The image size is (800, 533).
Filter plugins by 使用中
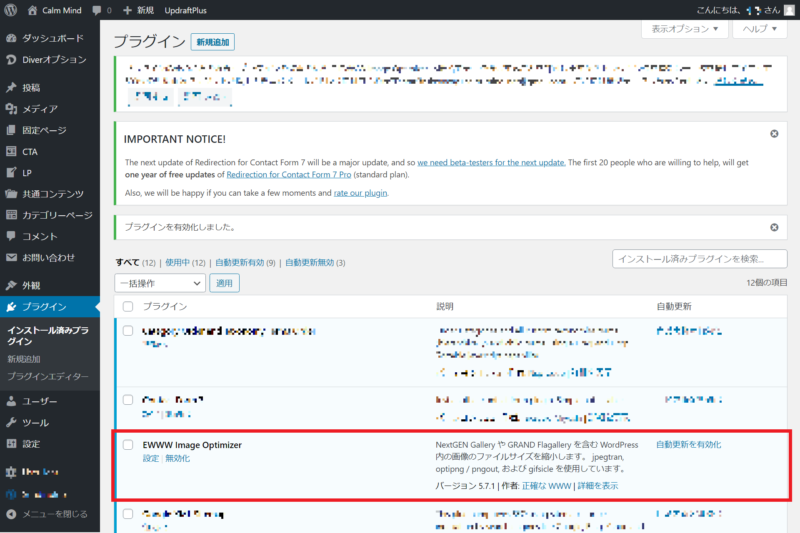(177, 263)
